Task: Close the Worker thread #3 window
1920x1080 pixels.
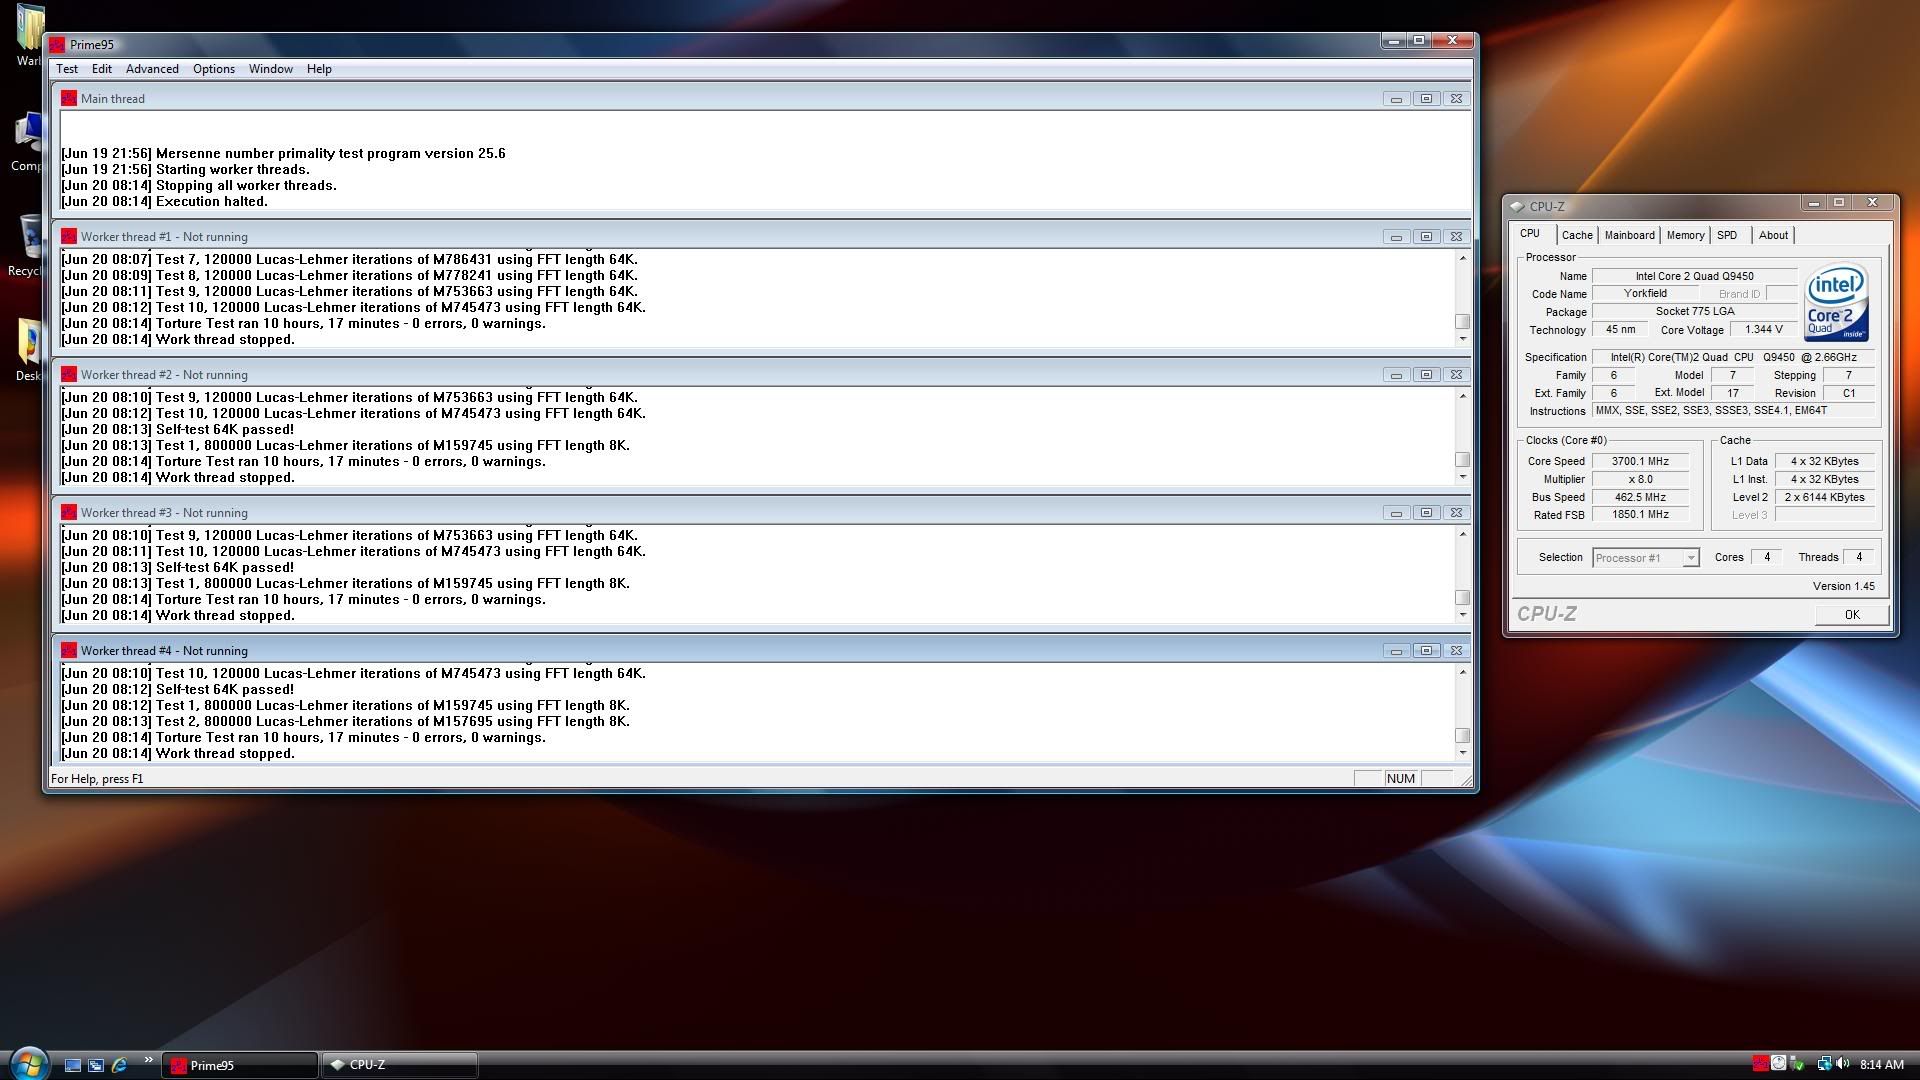Action: [x=1456, y=513]
